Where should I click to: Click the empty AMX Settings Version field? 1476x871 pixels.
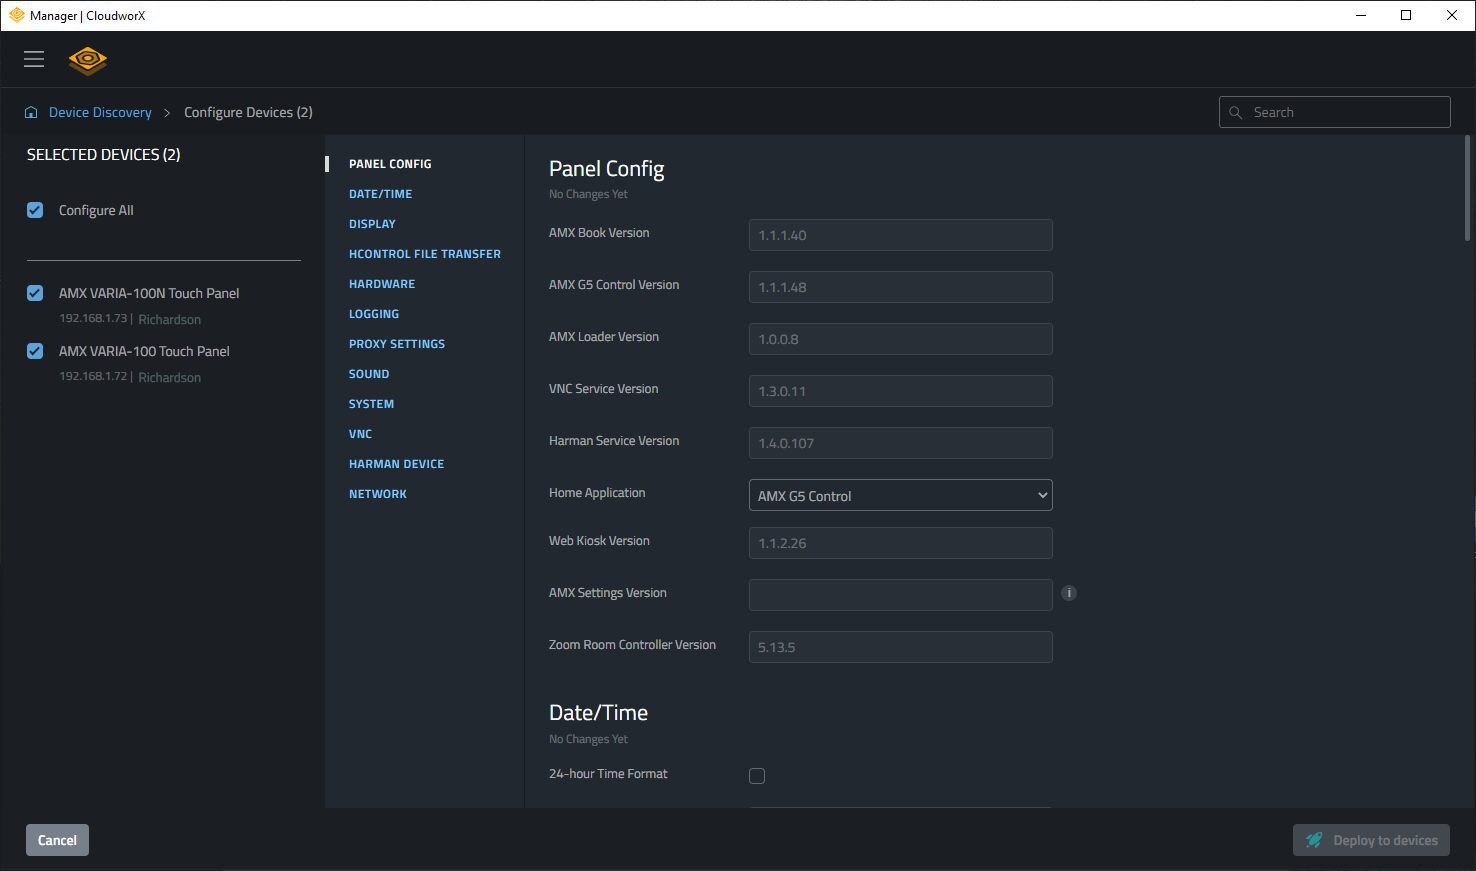pyautogui.click(x=900, y=595)
